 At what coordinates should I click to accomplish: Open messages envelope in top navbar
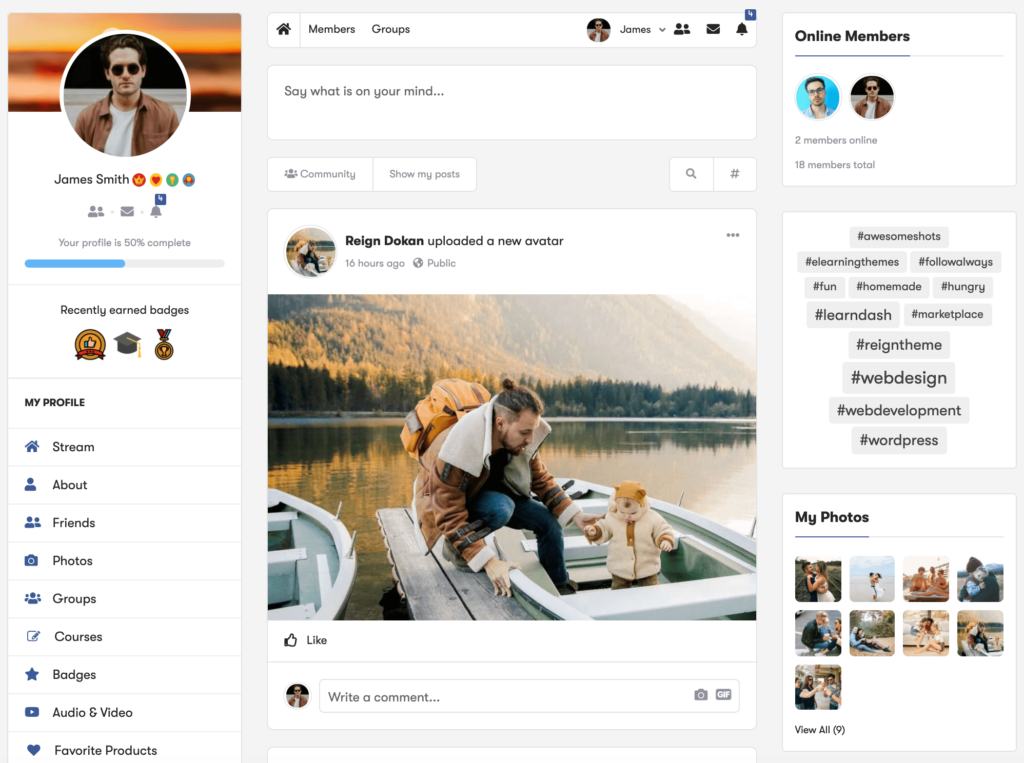click(x=713, y=29)
